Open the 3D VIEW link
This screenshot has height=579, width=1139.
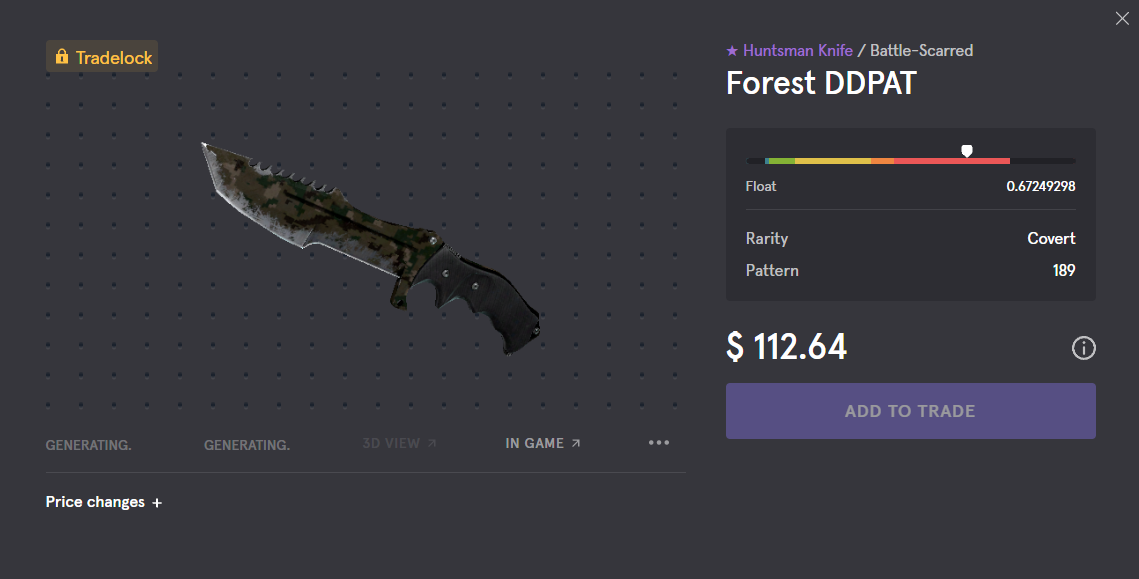400,443
